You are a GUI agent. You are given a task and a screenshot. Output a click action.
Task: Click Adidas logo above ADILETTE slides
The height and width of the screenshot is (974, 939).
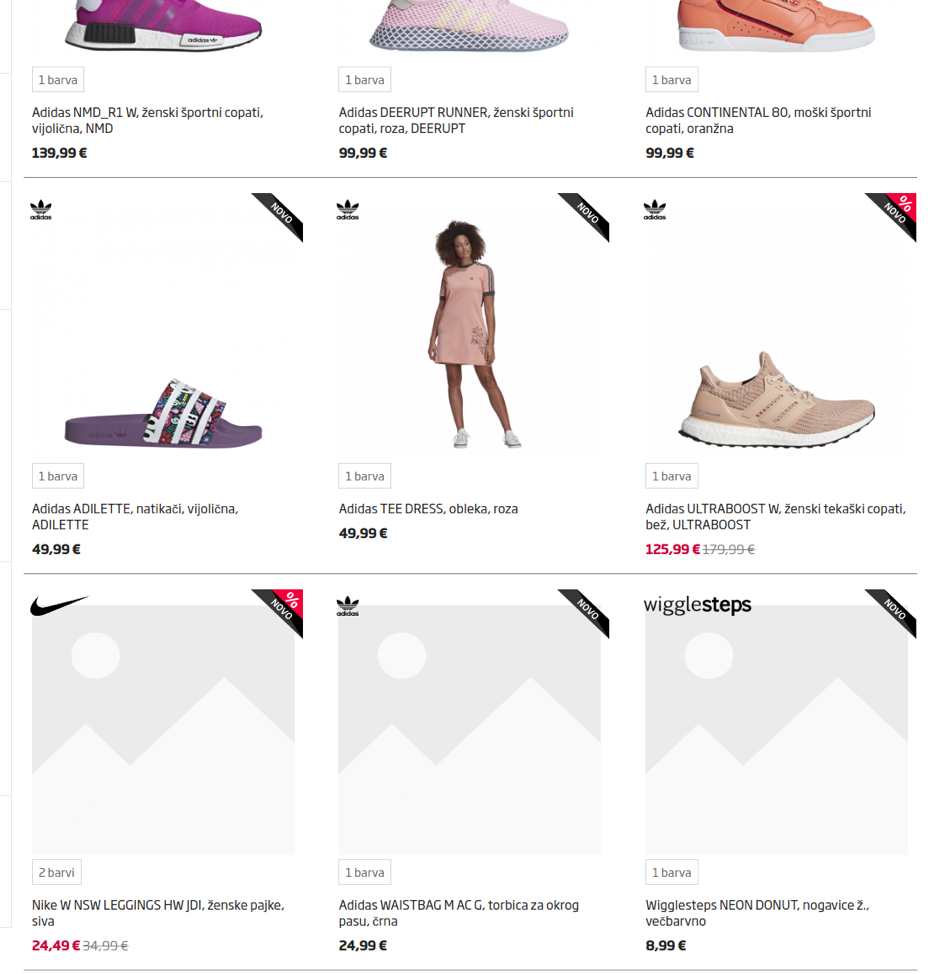41,210
